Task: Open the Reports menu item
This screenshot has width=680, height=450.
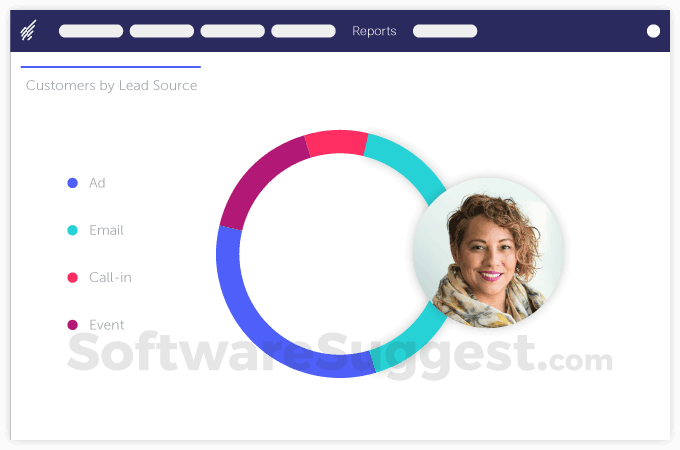Action: (374, 31)
